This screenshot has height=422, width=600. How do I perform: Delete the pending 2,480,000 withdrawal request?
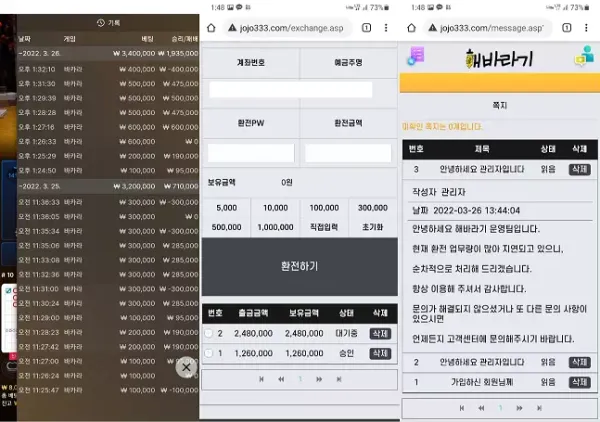[x=380, y=334]
